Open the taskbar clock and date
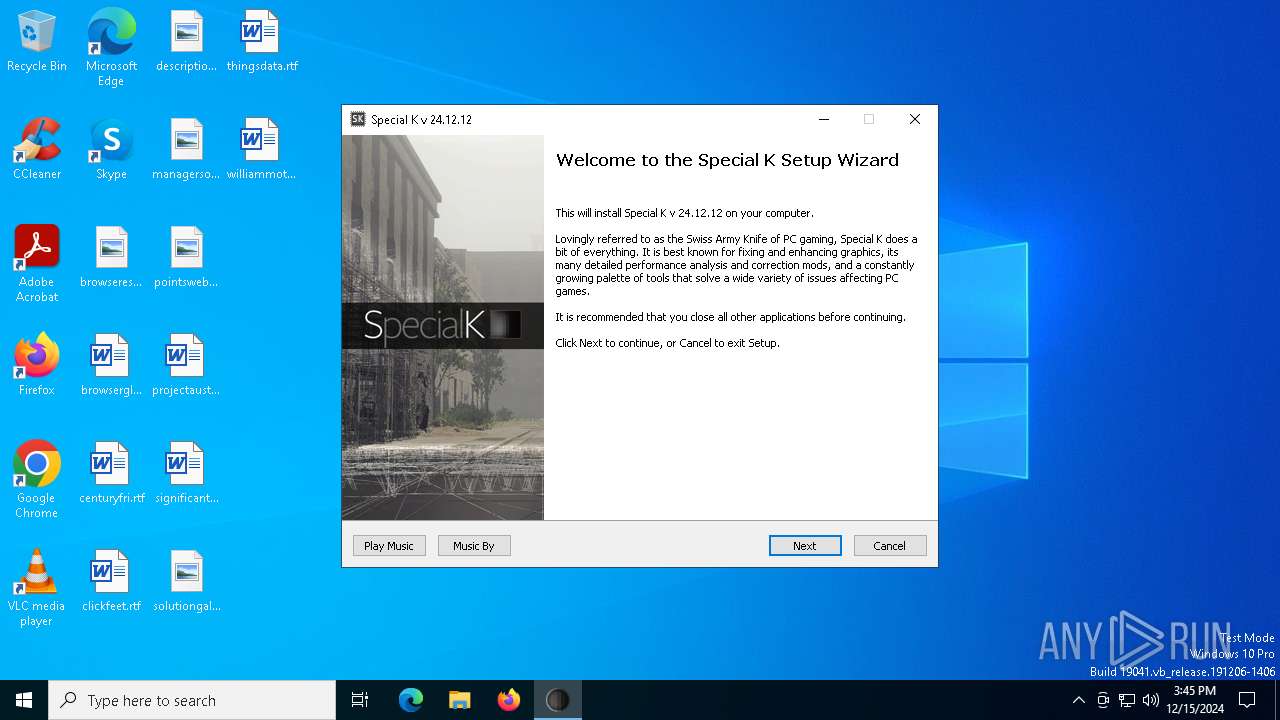Image resolution: width=1280 pixels, height=720 pixels. point(1195,700)
